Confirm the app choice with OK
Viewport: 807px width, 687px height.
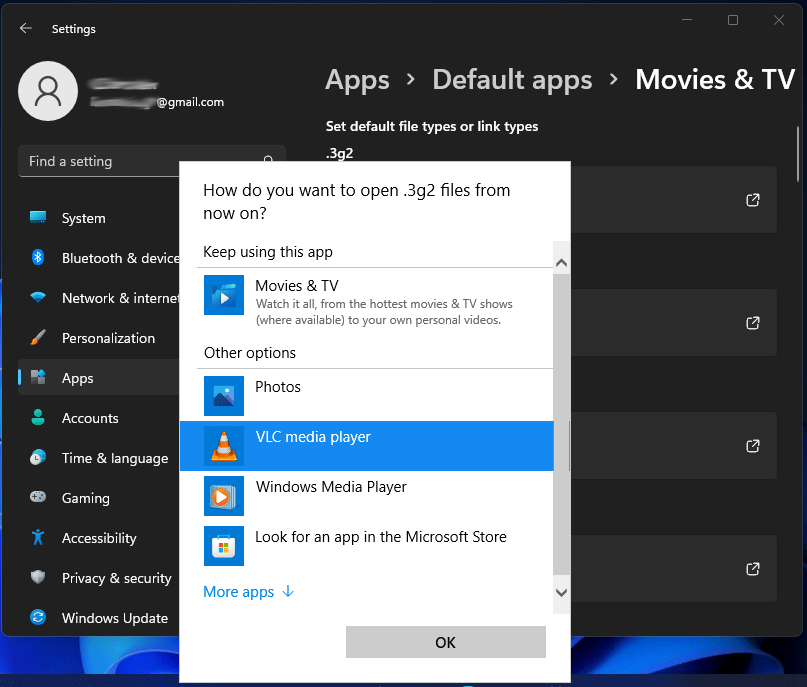[445, 641]
